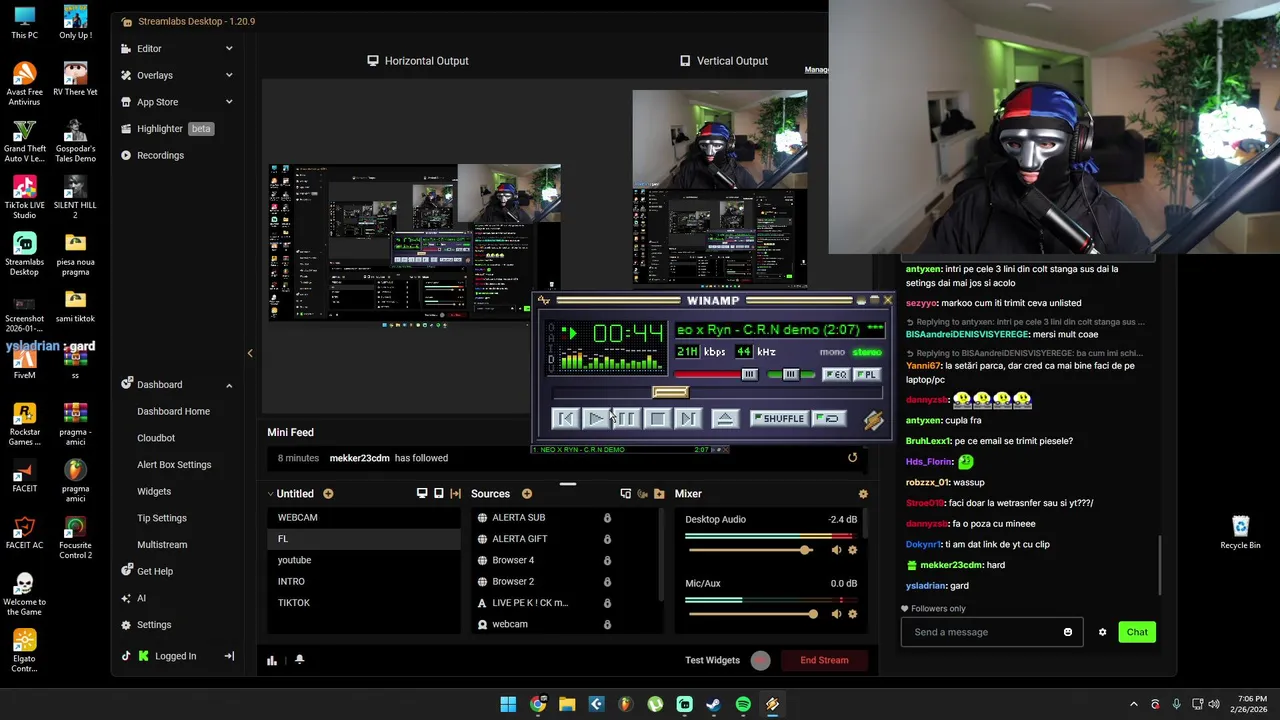Toggle the vertical display phone icon

point(439,494)
